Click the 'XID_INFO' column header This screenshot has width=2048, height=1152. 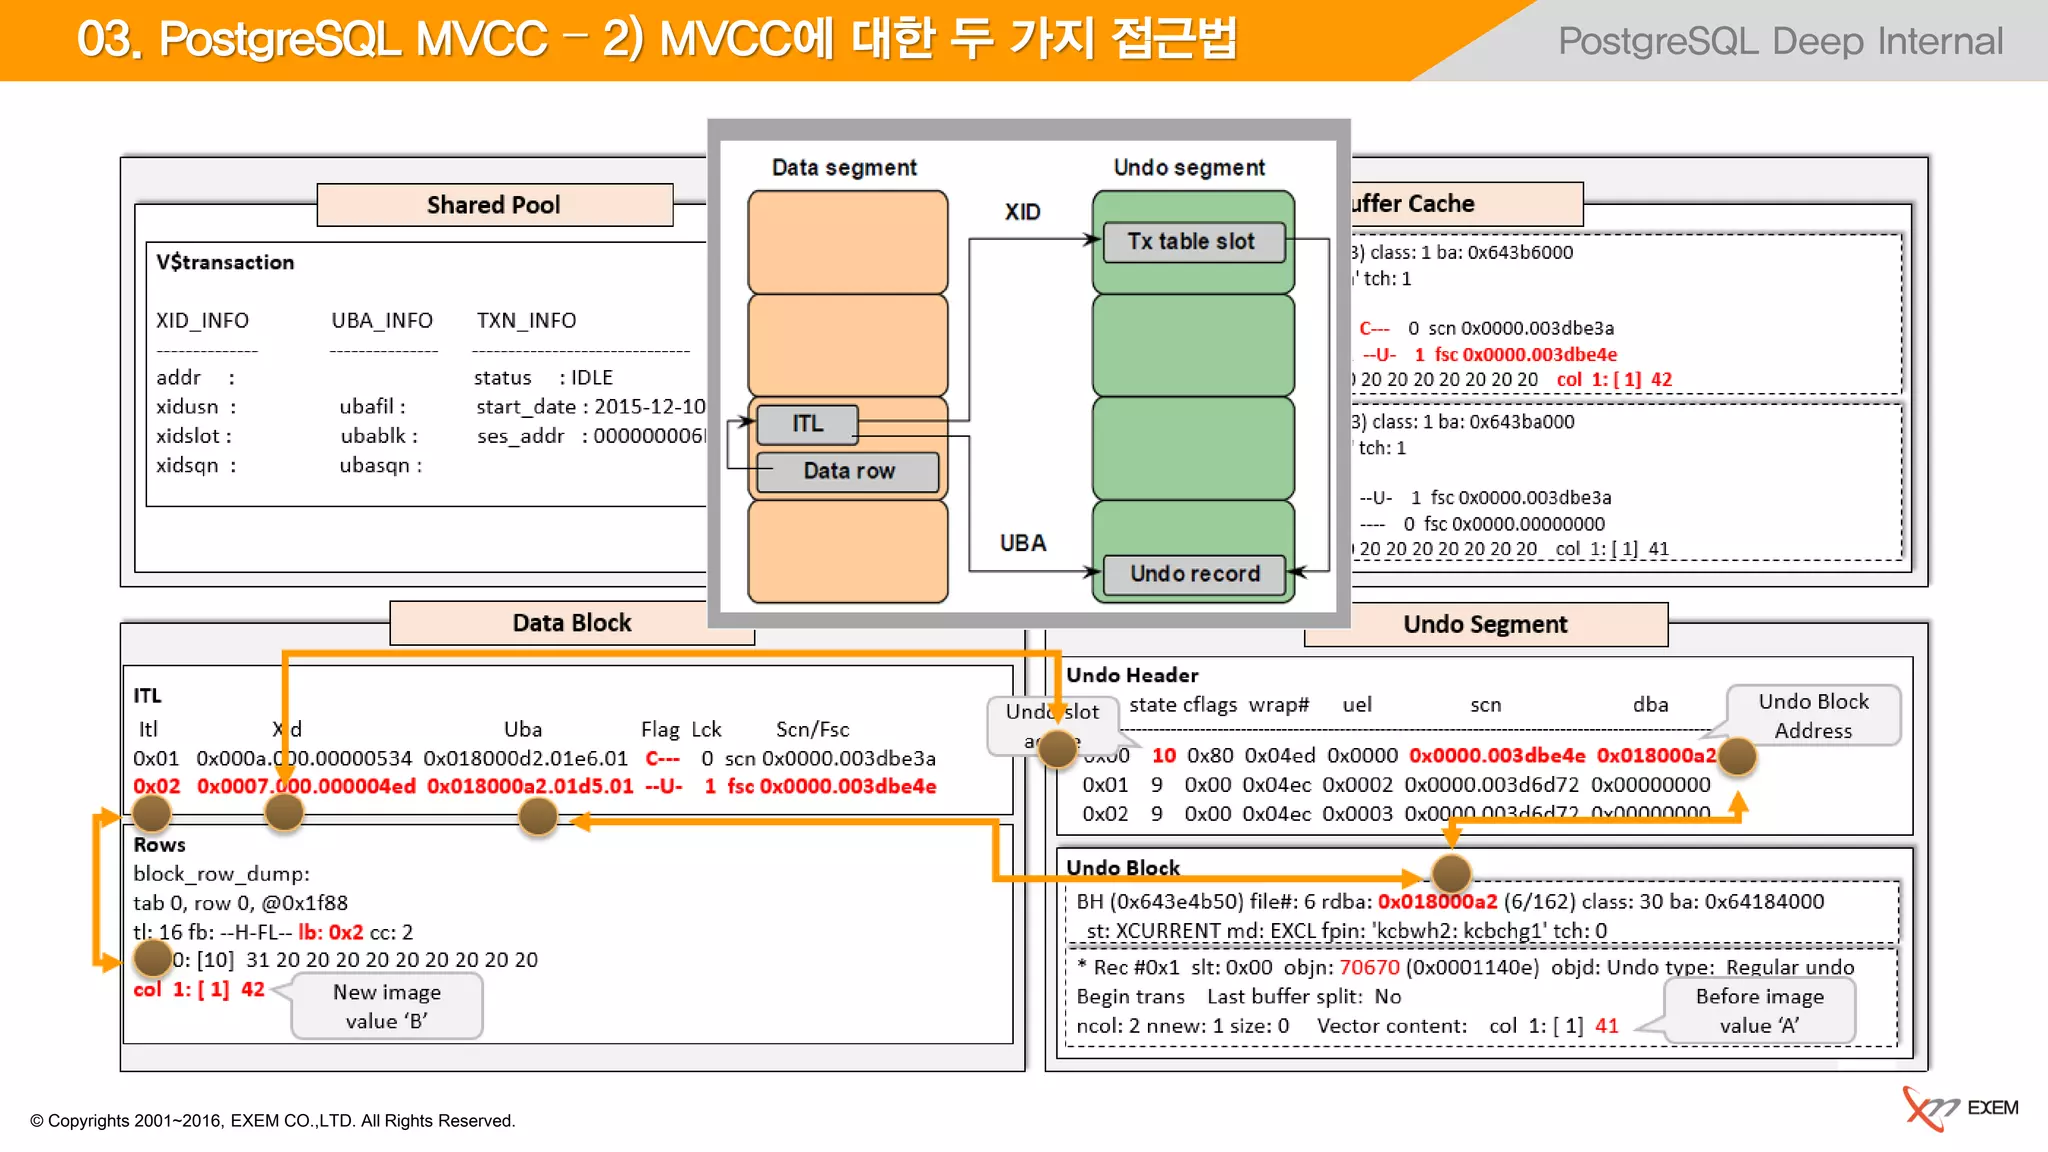pos(202,320)
